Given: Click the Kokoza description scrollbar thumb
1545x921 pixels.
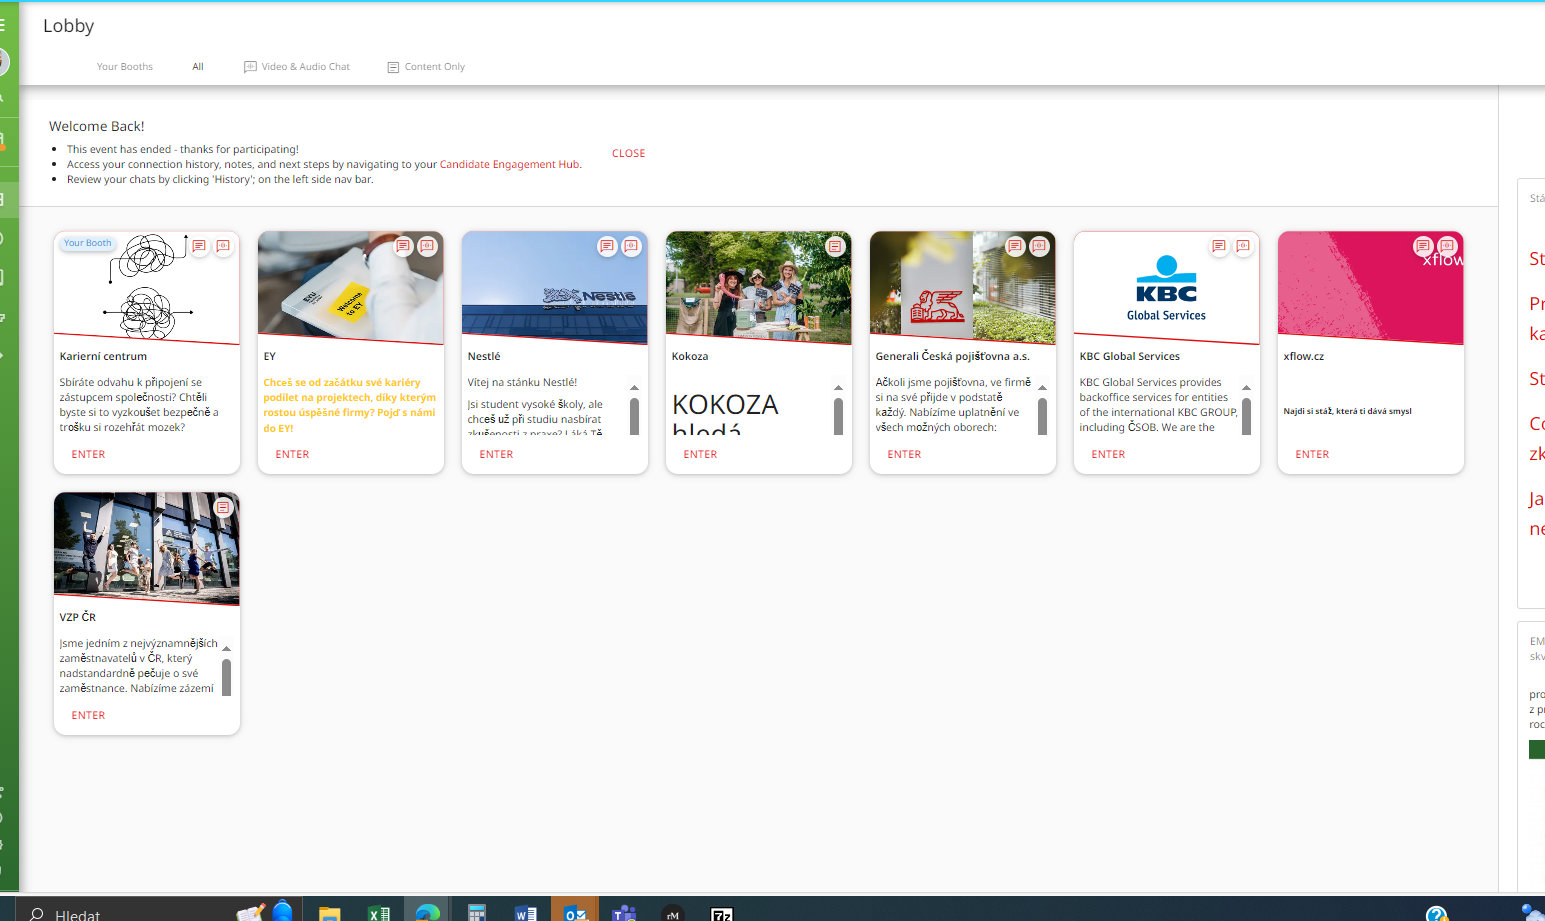Looking at the screenshot, I should pos(838,416).
